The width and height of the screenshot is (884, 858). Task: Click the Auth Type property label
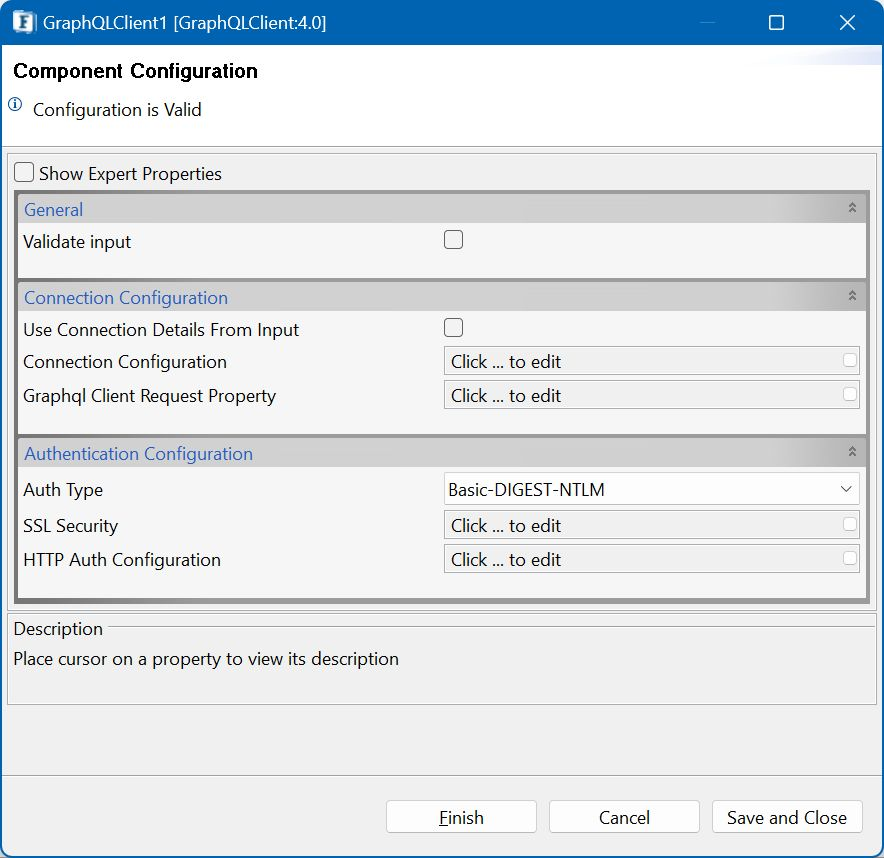[x=63, y=490]
